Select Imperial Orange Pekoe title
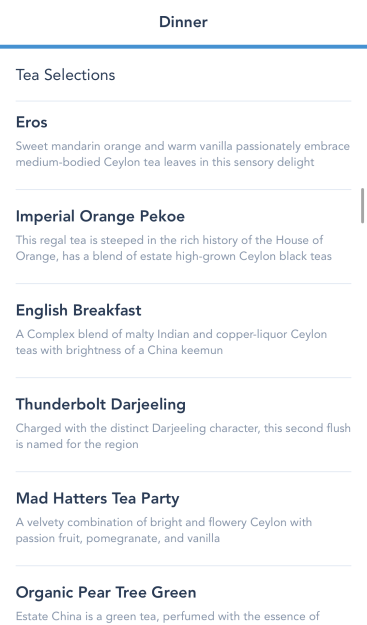 100,216
